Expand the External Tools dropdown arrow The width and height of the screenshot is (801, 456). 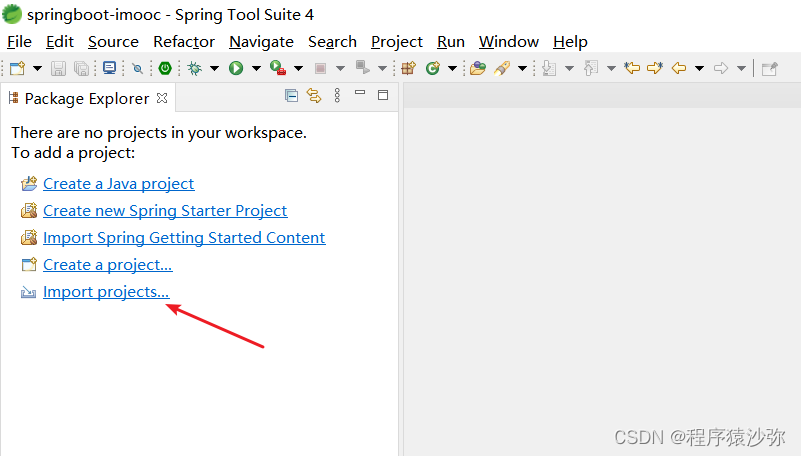[298, 68]
